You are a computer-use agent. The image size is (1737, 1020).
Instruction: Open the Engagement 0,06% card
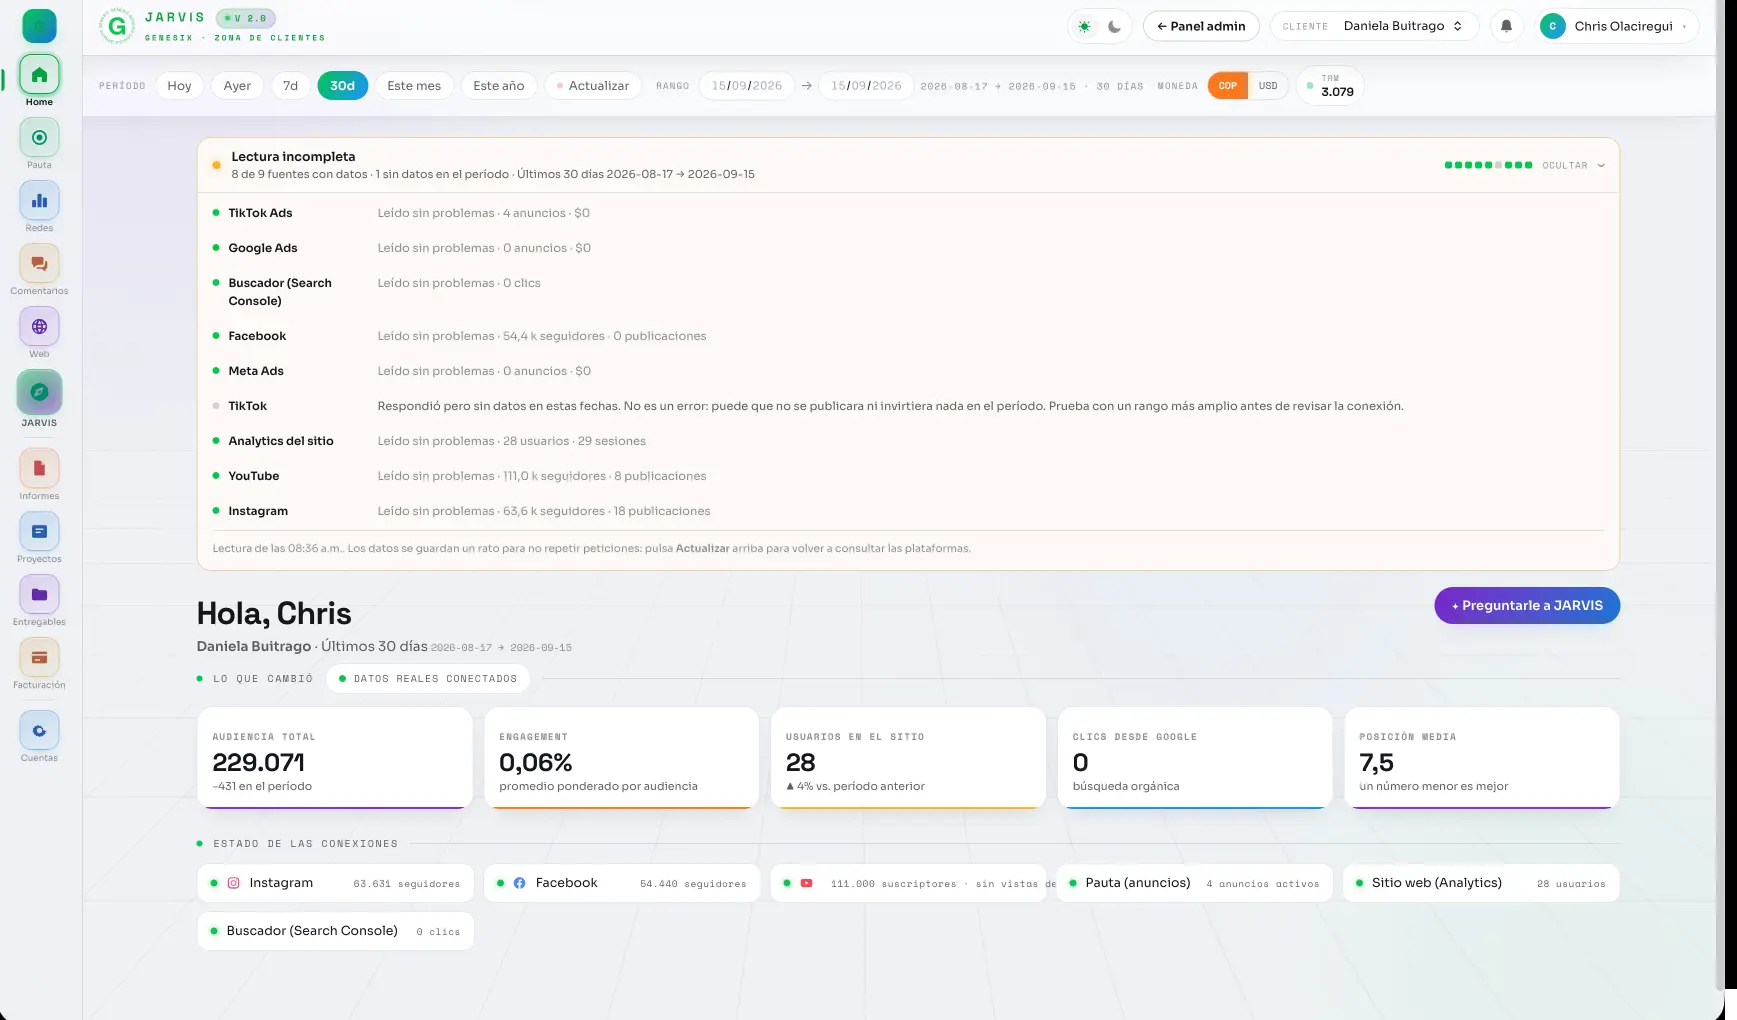(x=621, y=758)
